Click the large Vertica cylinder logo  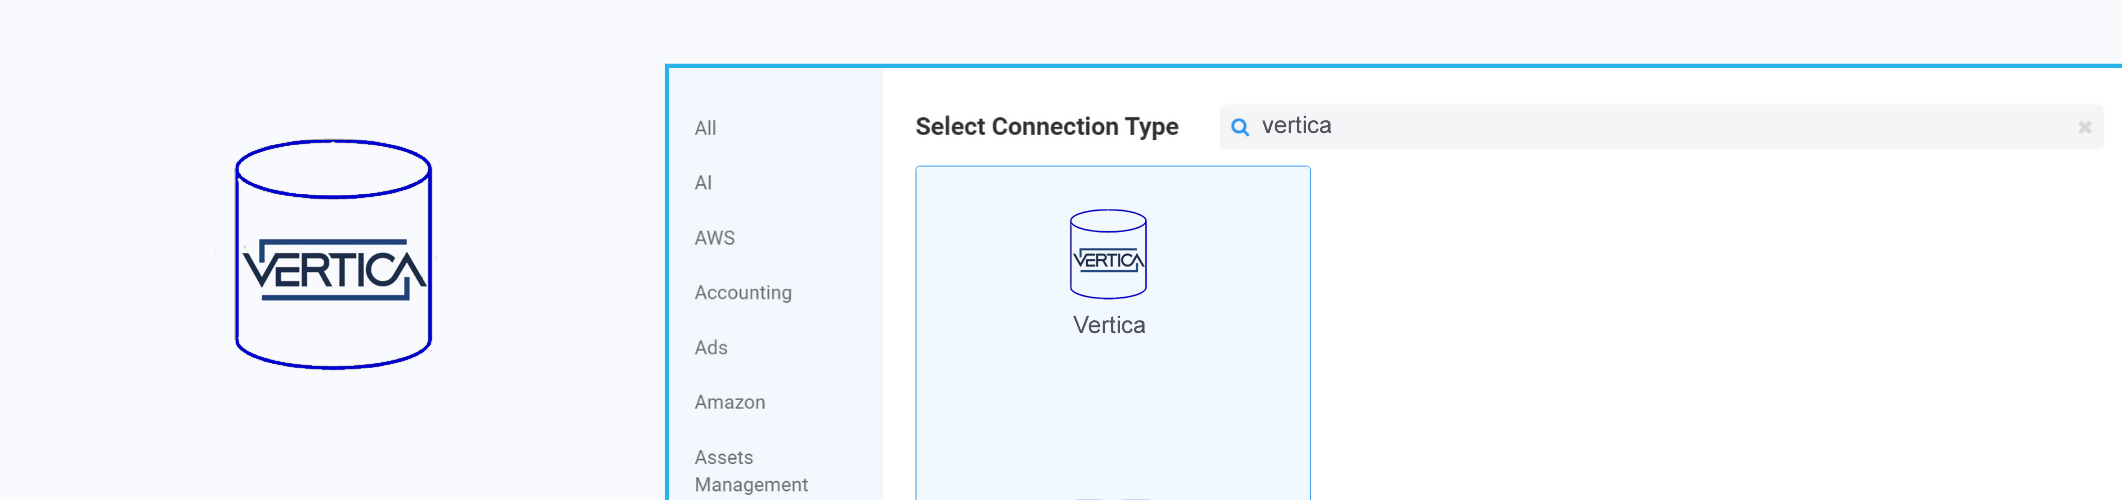pyautogui.click(x=333, y=254)
